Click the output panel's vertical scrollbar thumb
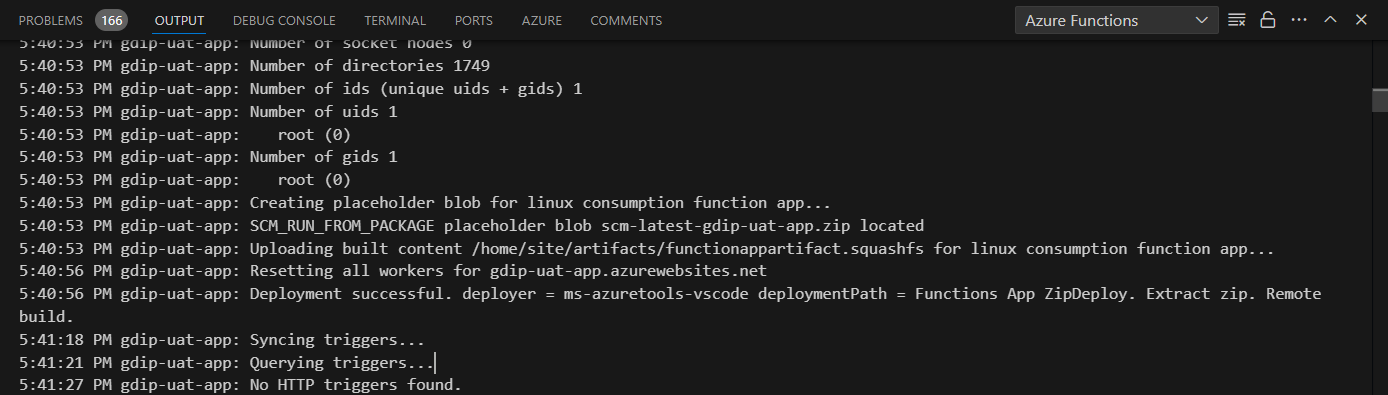This screenshot has height=395, width=1388. [1380, 100]
